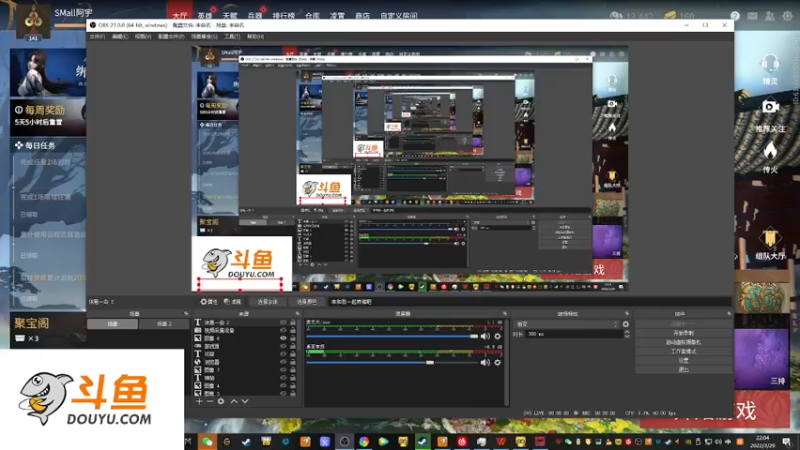Click the 传火 flame icon in the game
Viewport: 800px width, 450px height.
[770, 151]
